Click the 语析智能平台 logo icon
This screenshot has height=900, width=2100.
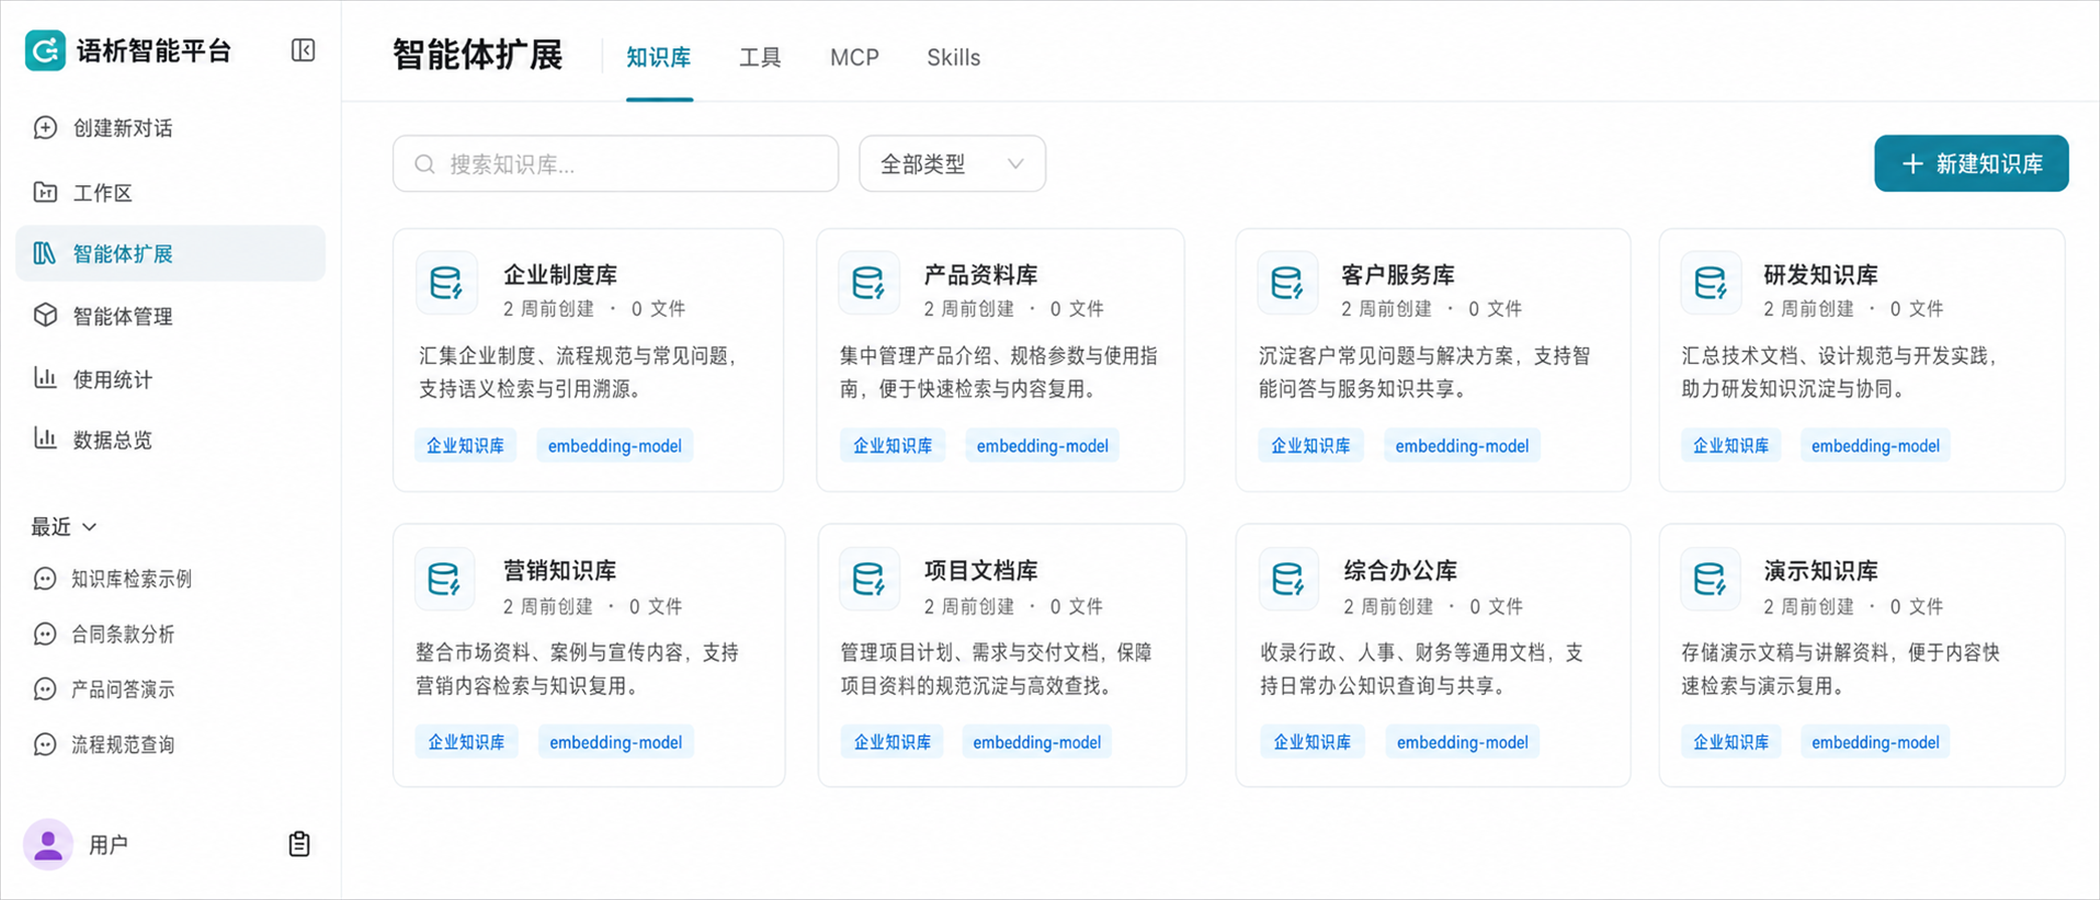coord(45,50)
